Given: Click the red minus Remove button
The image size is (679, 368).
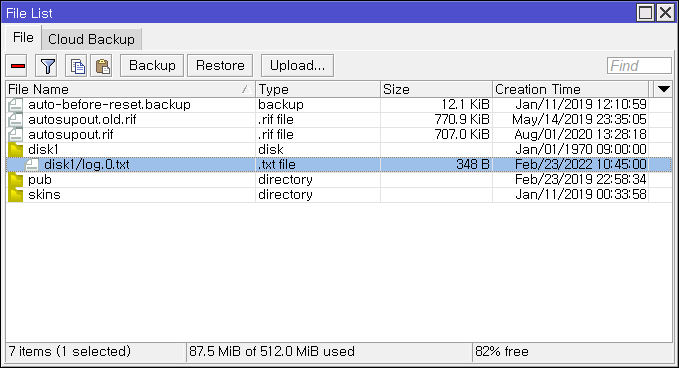Looking at the screenshot, I should 17,66.
